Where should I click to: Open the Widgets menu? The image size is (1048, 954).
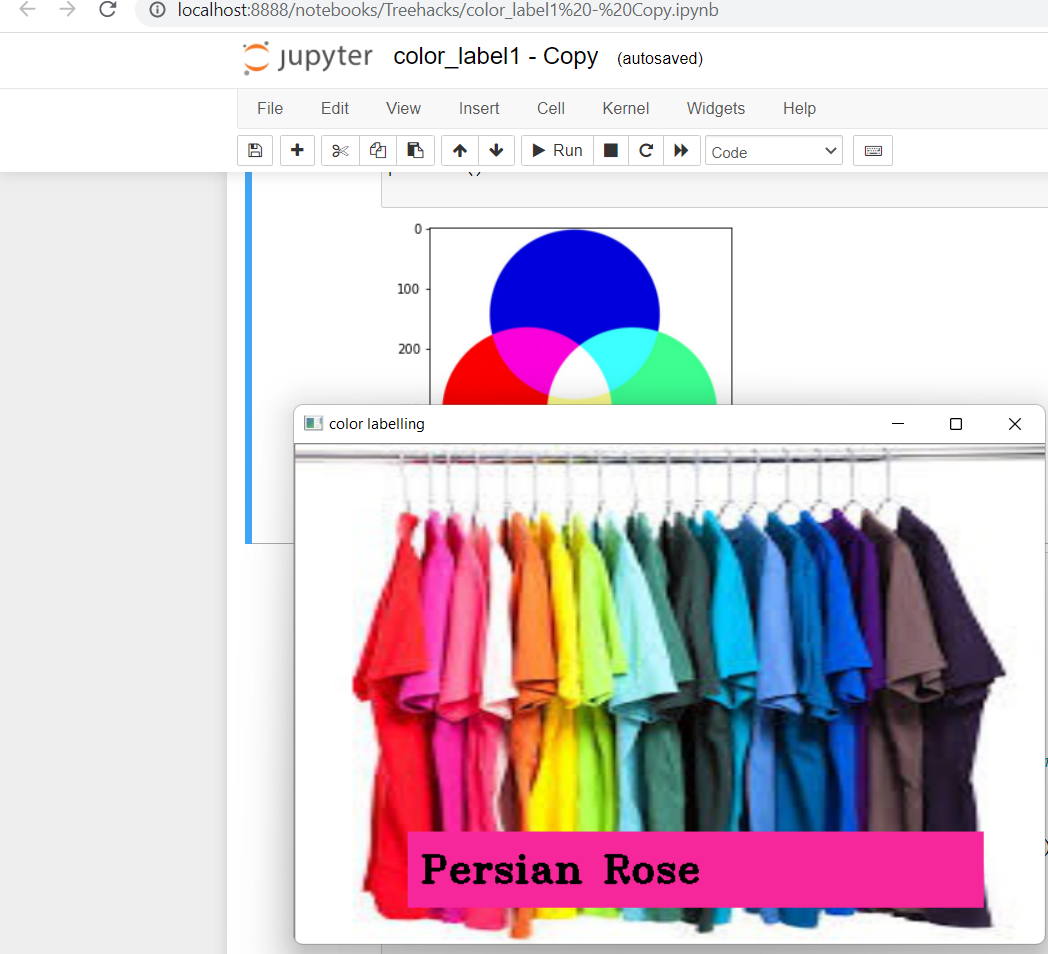pos(716,108)
